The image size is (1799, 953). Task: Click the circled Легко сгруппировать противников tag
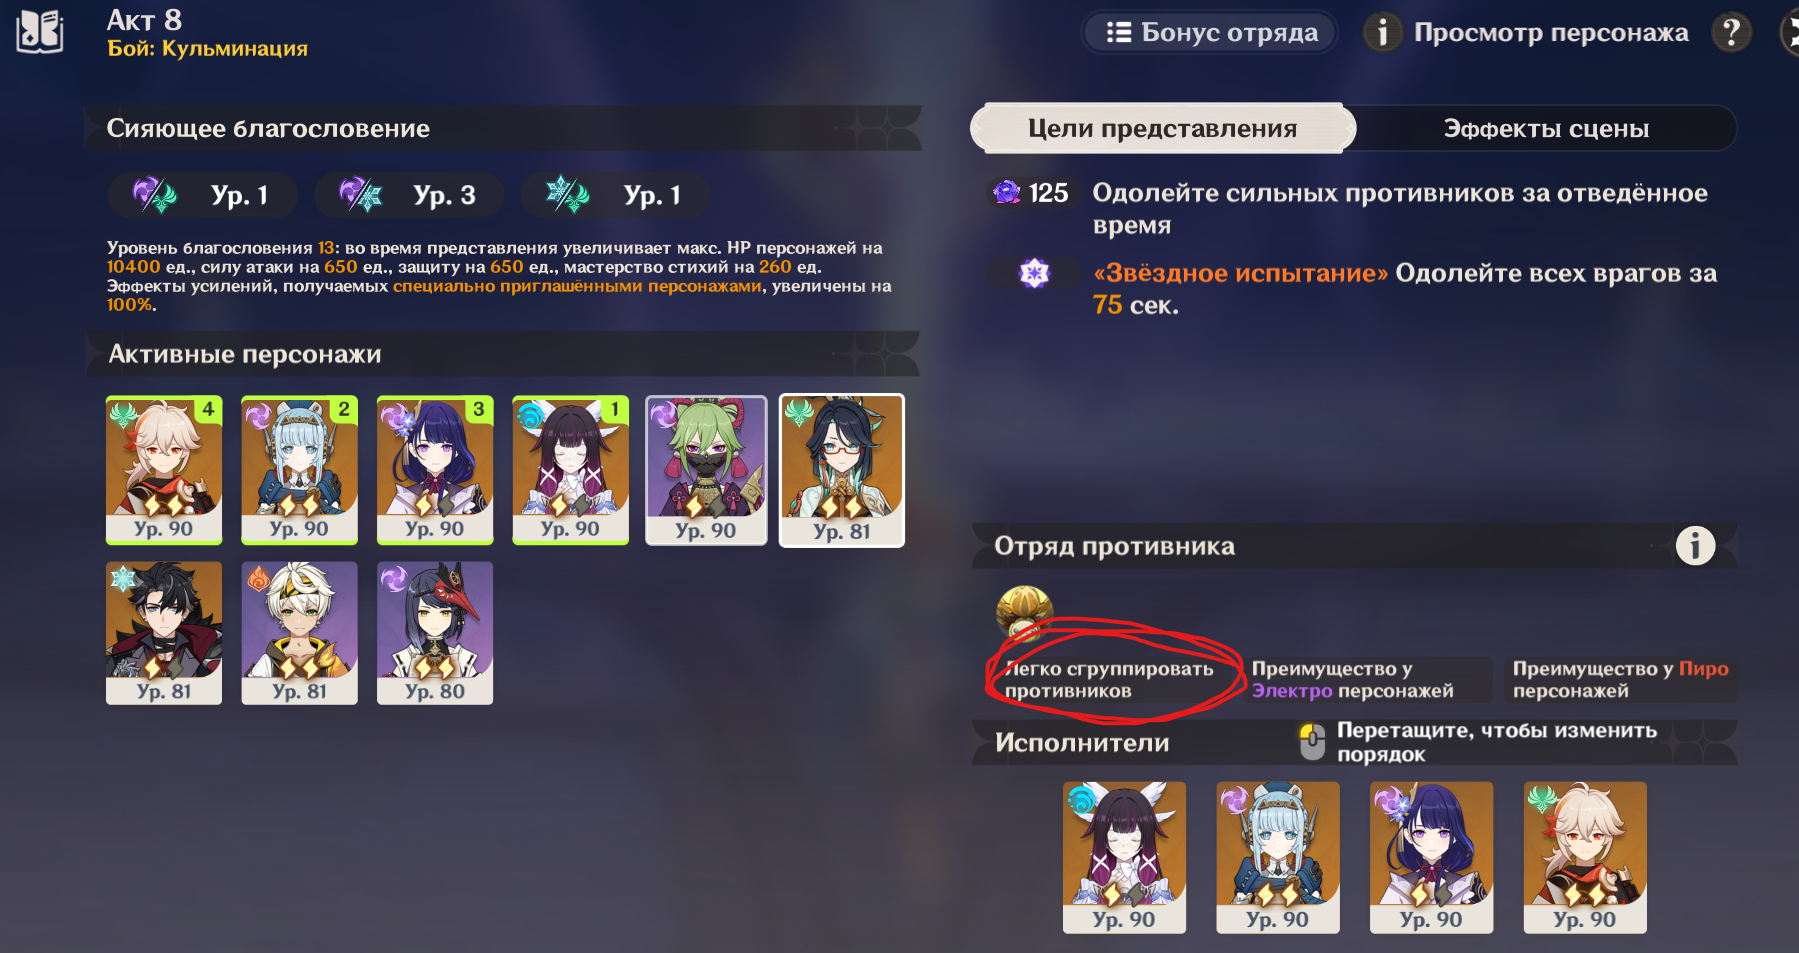(x=1108, y=680)
